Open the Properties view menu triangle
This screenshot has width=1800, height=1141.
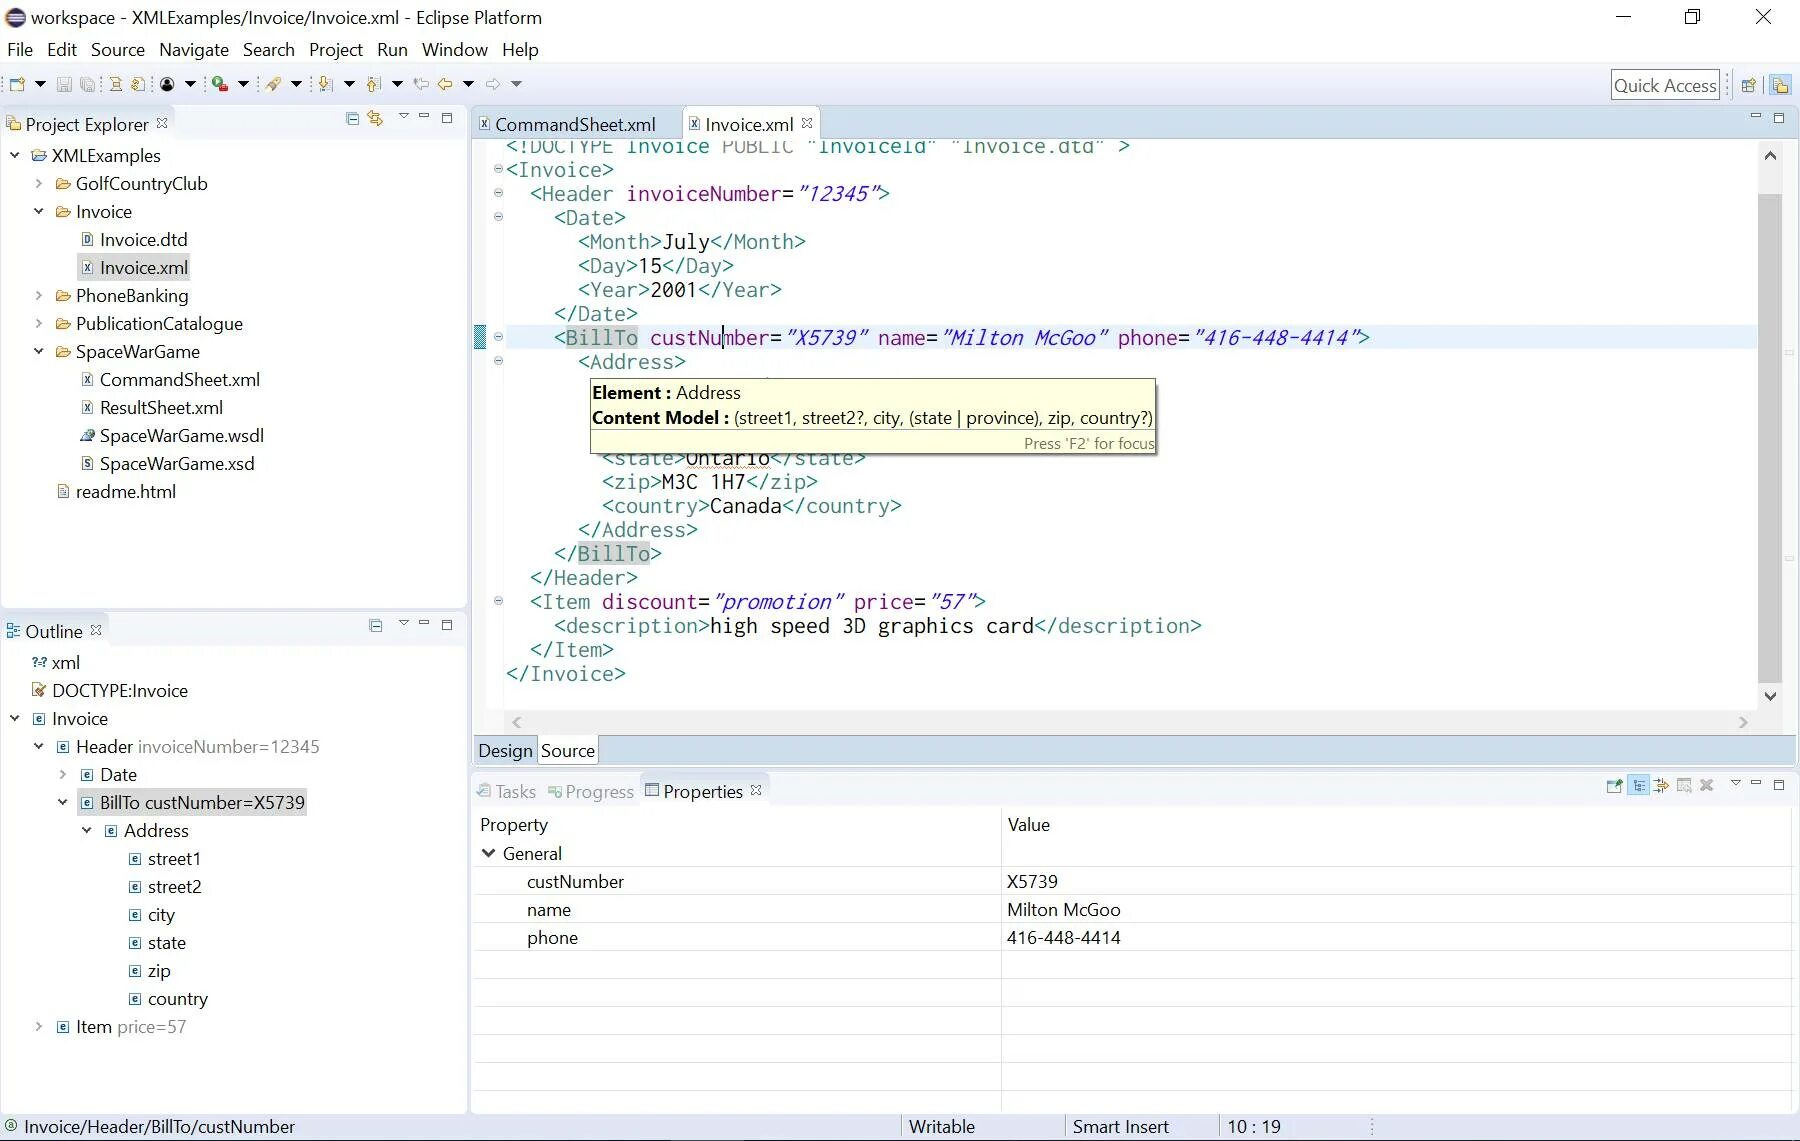pos(1736,783)
